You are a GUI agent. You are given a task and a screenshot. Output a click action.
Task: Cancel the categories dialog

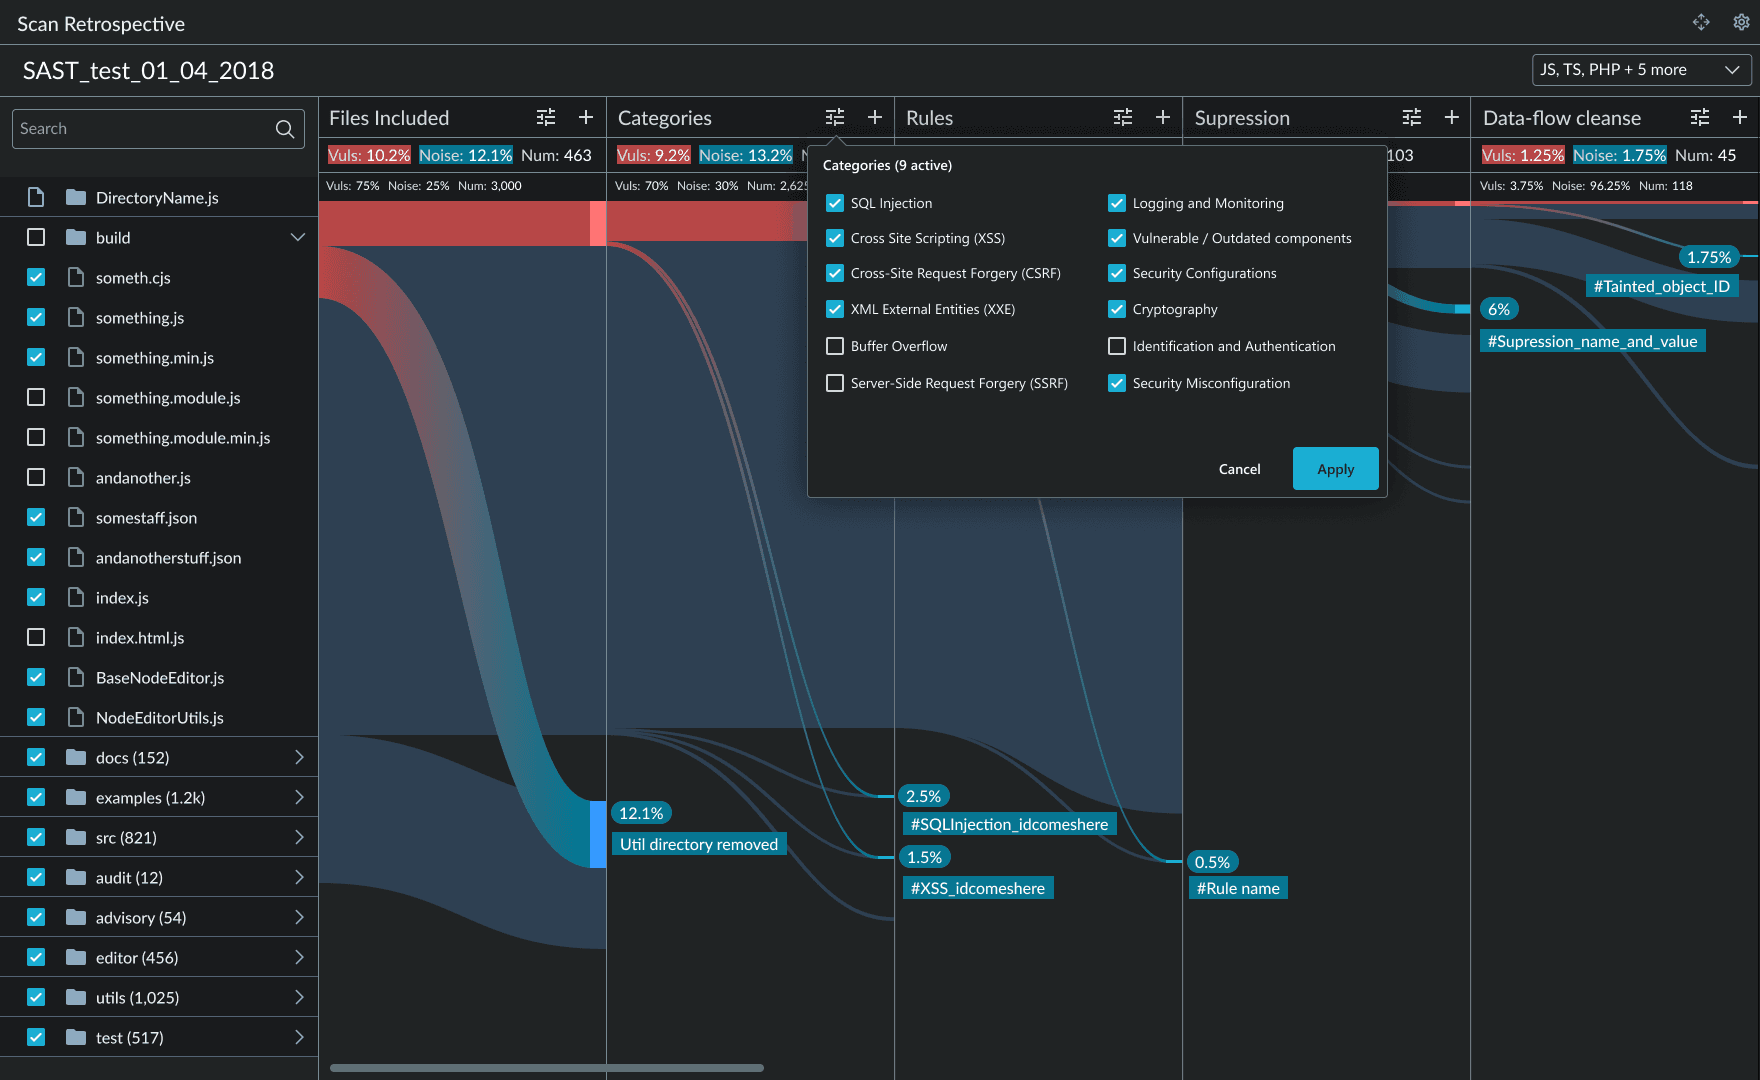(1239, 469)
